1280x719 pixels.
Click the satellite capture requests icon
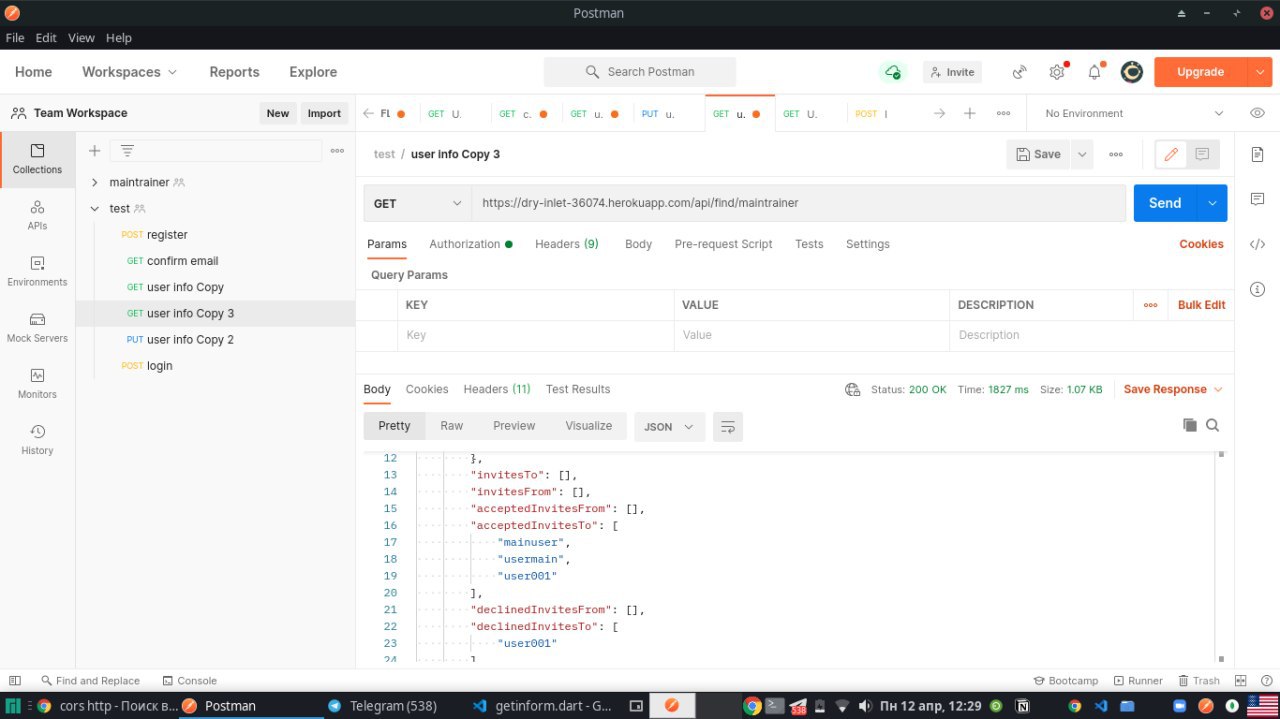tap(1020, 72)
